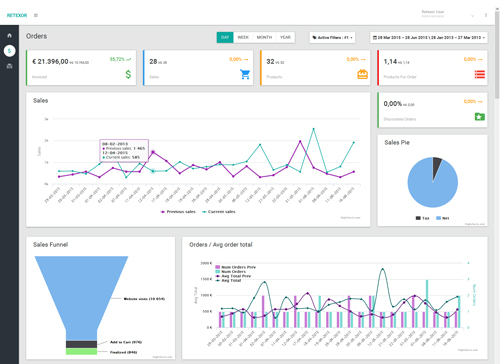Viewport: 500px width, 364px height.
Task: Switch chart period to MONTH
Action: 264,37
